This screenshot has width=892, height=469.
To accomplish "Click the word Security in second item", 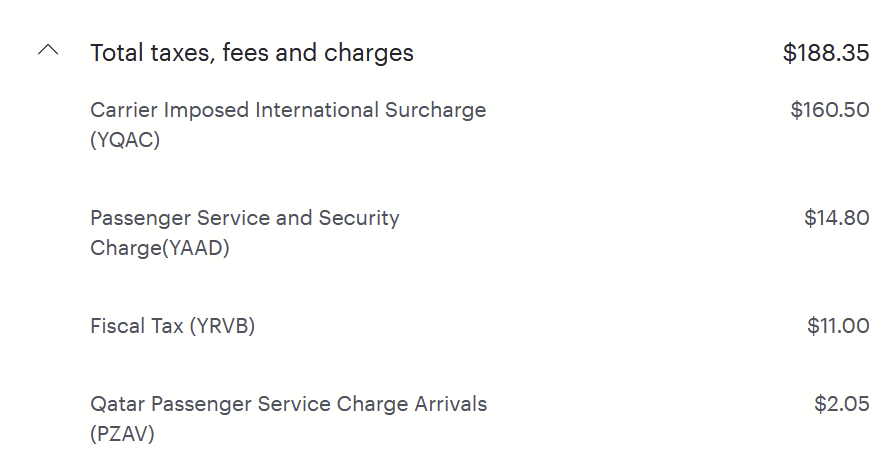I will 359,218.
